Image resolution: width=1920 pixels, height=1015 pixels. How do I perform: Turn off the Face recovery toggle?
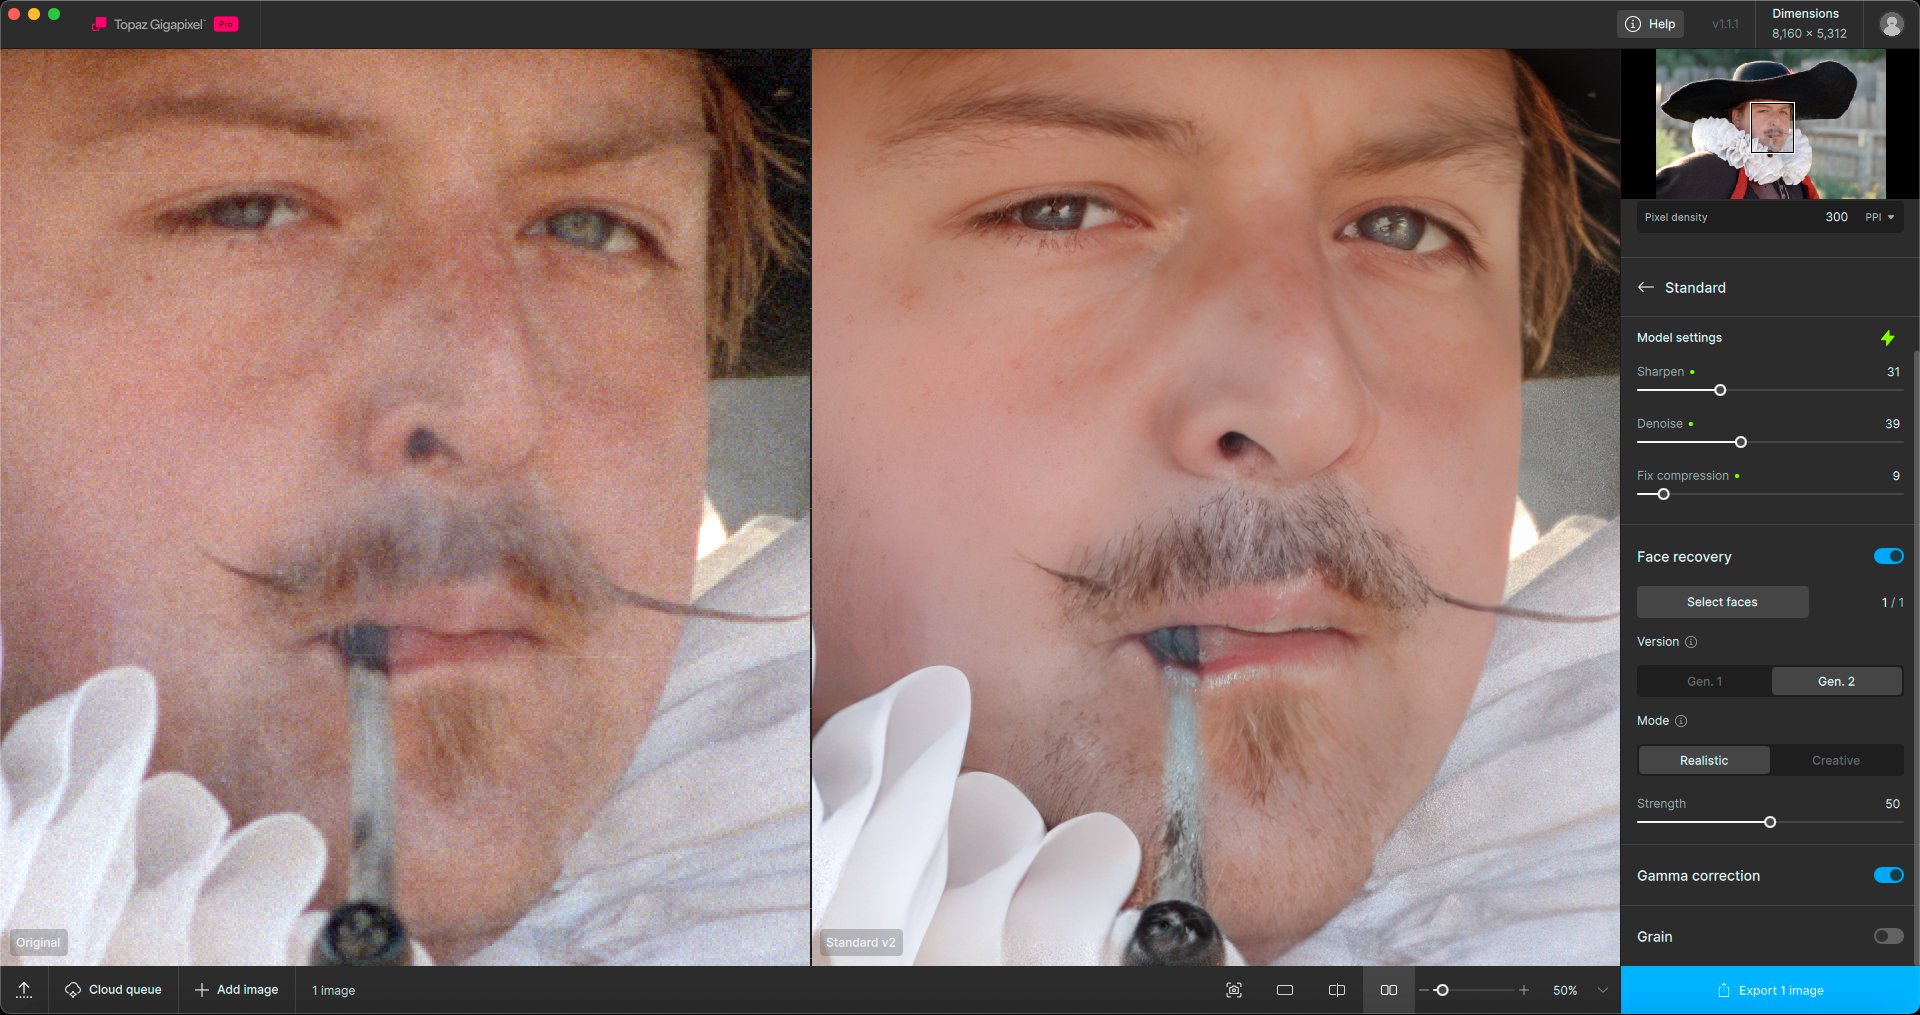coord(1888,557)
